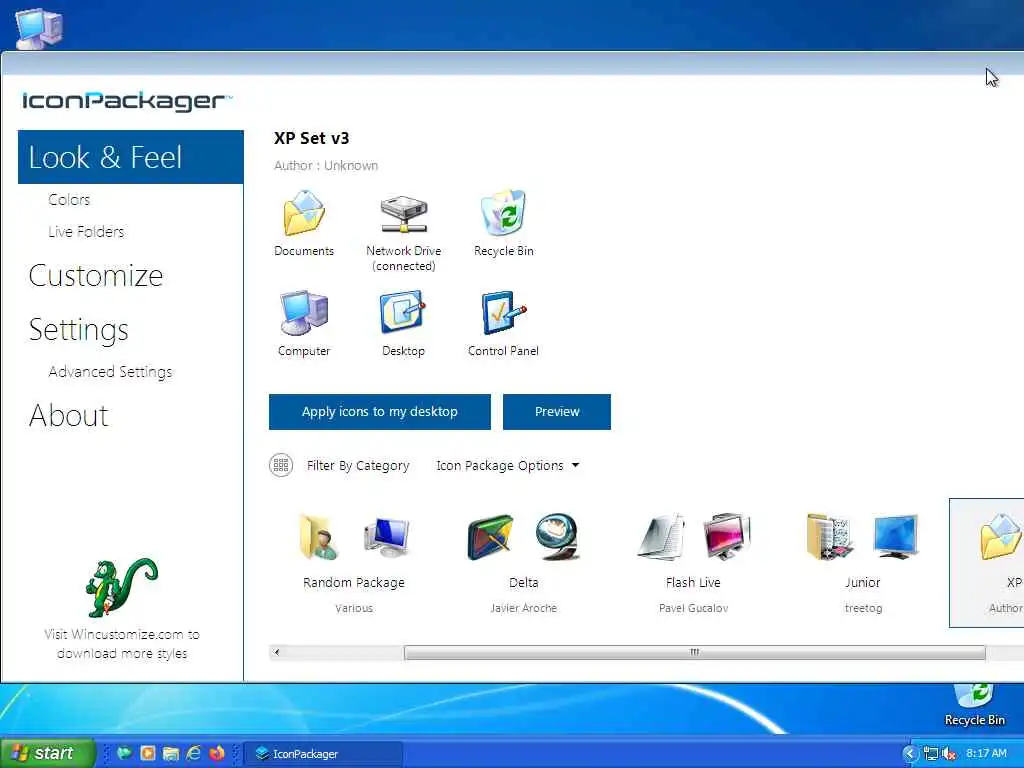Click the Preview button

(557, 411)
